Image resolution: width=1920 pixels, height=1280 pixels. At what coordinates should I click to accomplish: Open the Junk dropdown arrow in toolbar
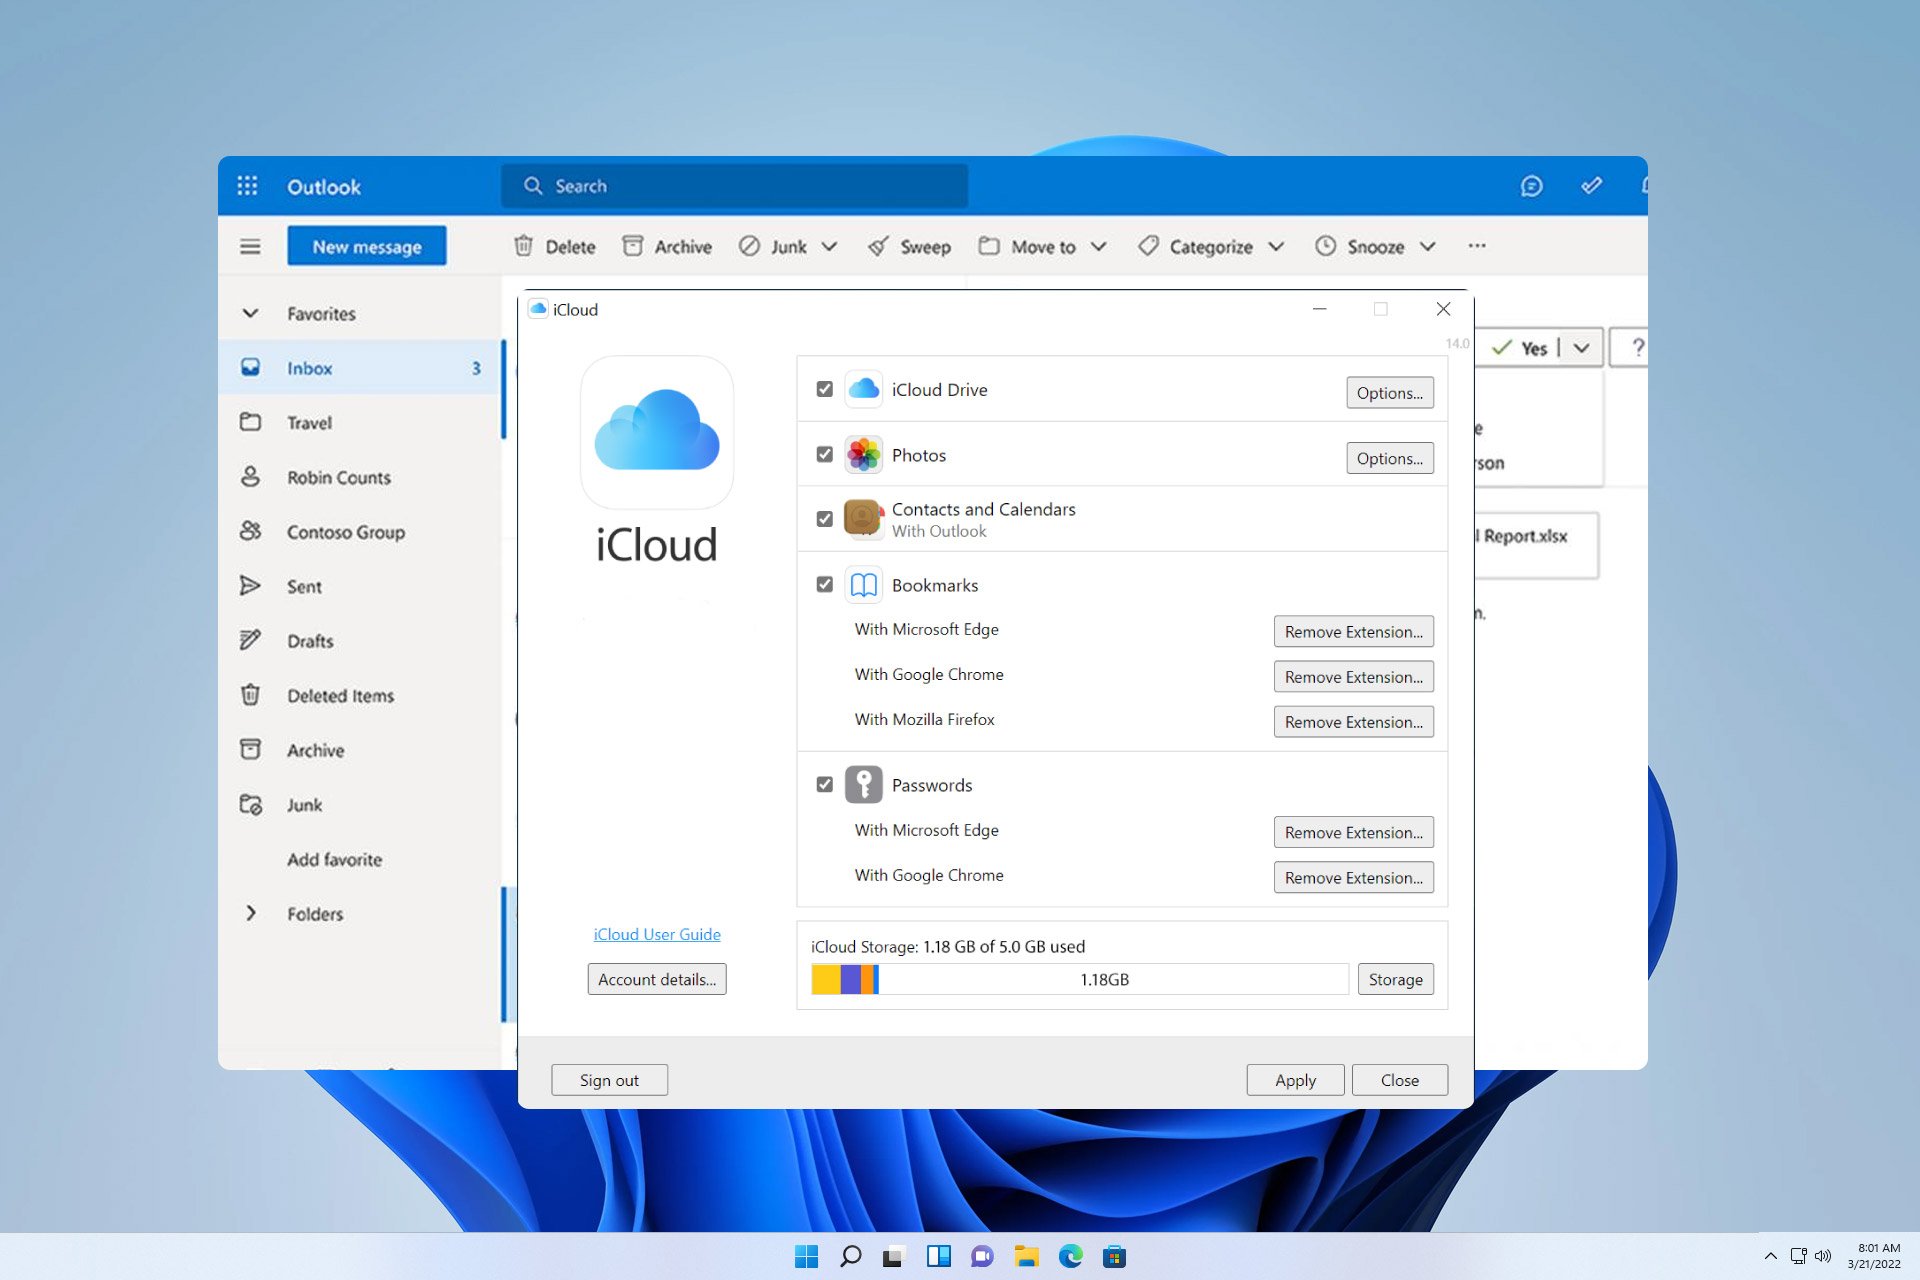coord(829,246)
